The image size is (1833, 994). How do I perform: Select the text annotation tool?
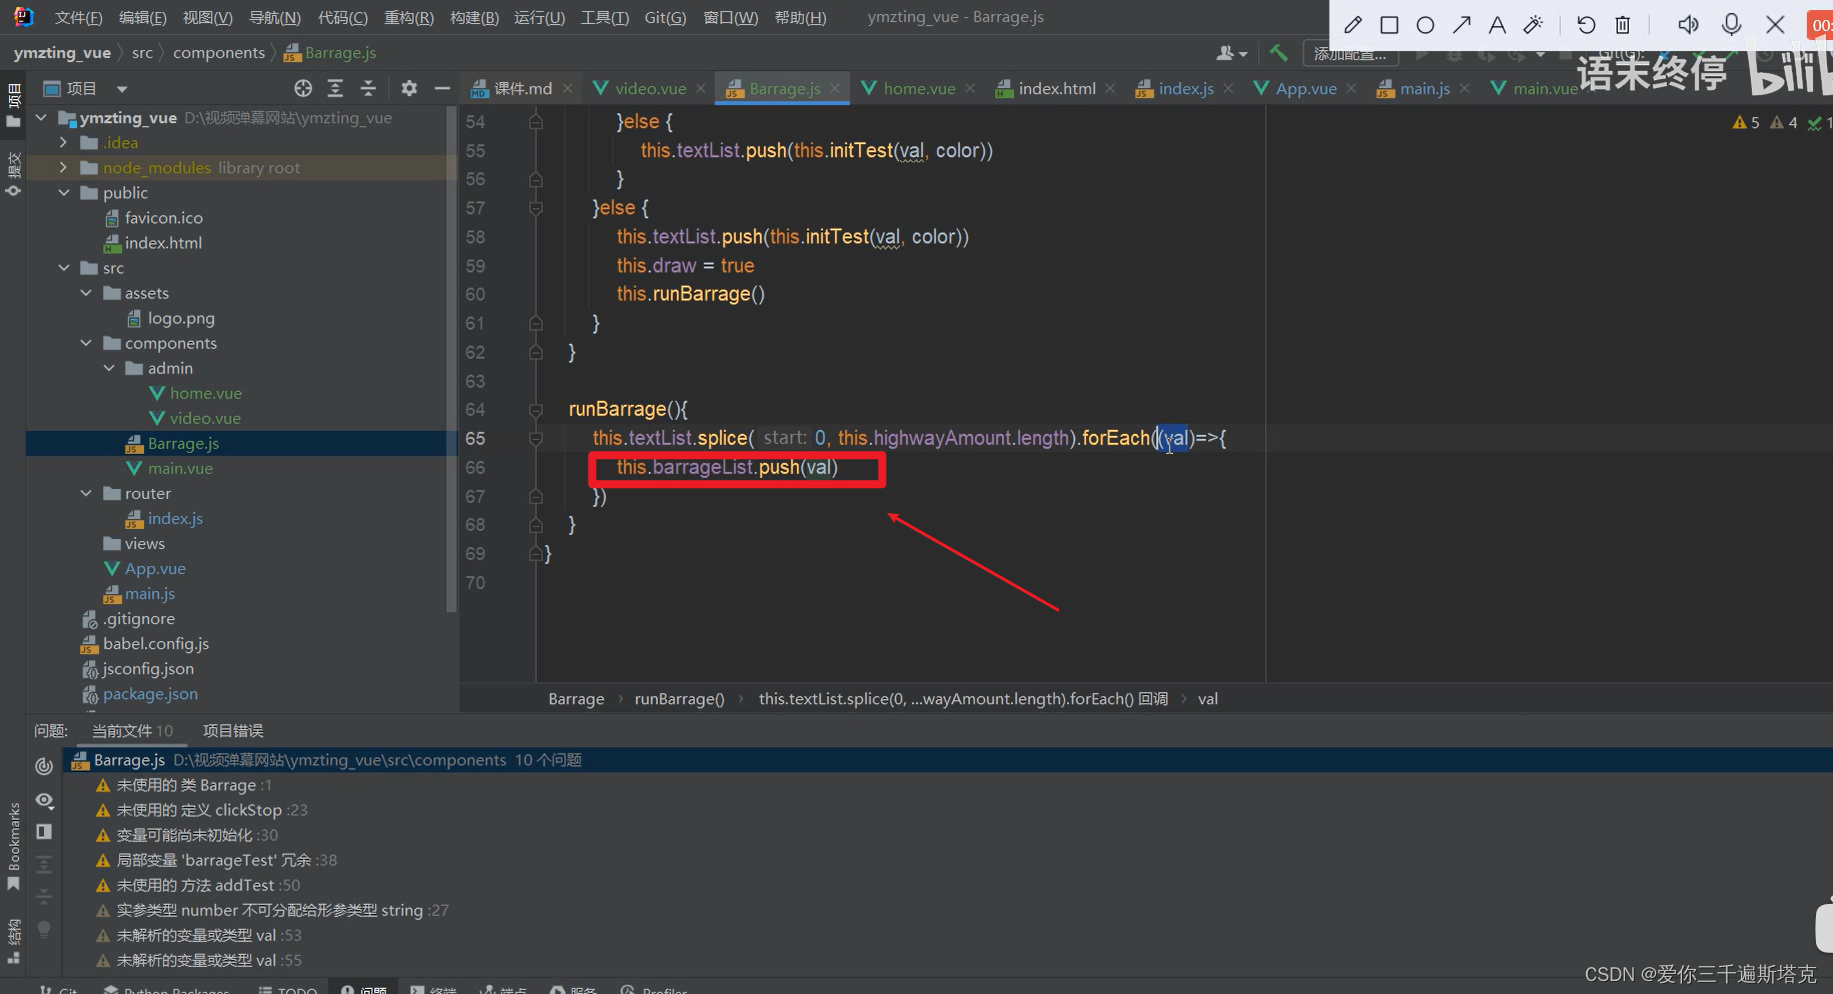coord(1497,25)
